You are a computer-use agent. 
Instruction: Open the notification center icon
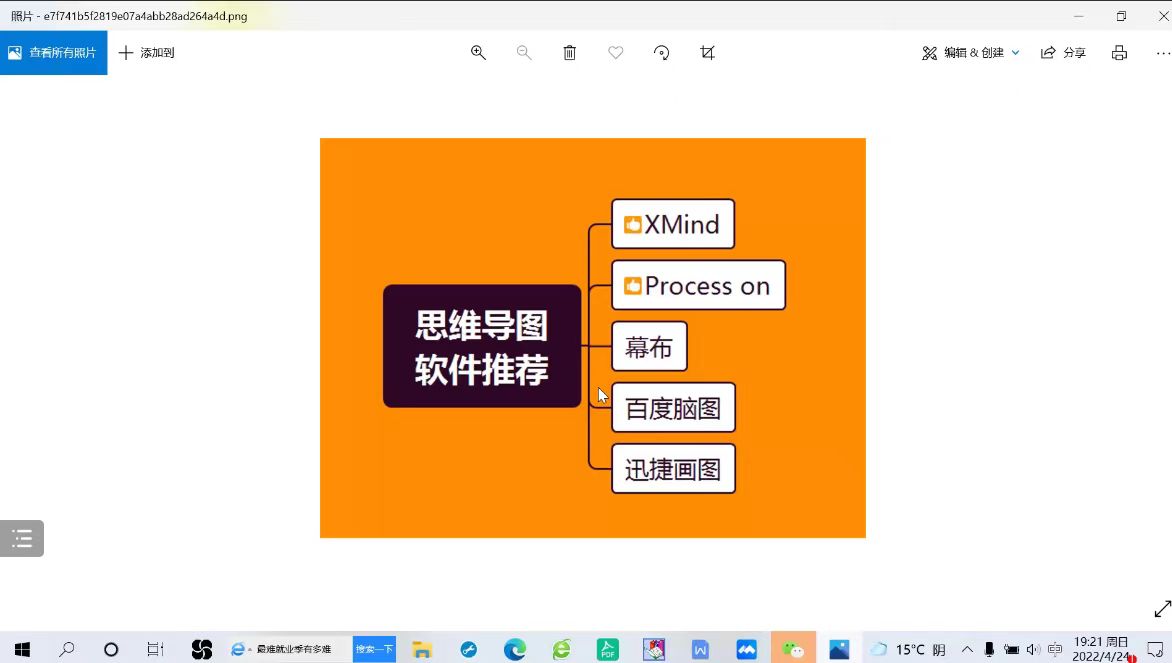tap(1155, 650)
